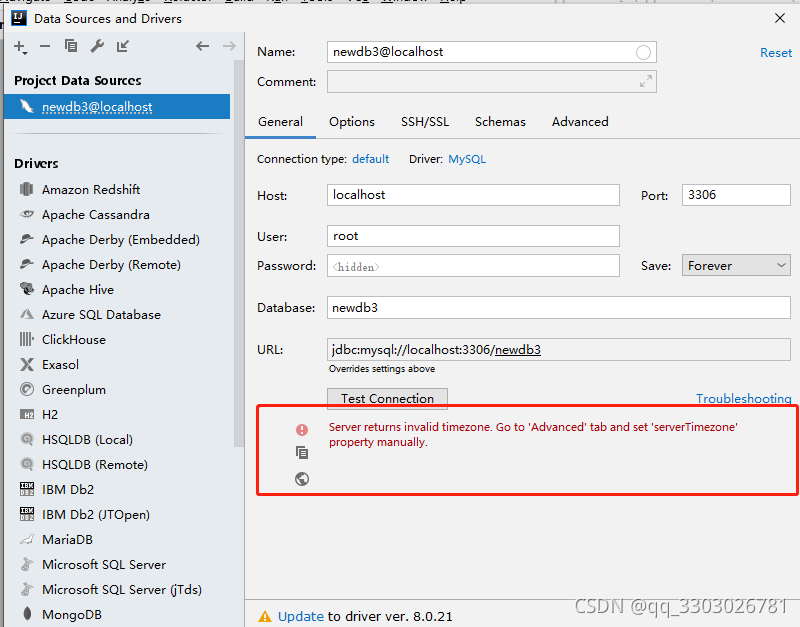The width and height of the screenshot is (800, 627).
Task: Click the Duplicate data source icon
Action: 70,46
